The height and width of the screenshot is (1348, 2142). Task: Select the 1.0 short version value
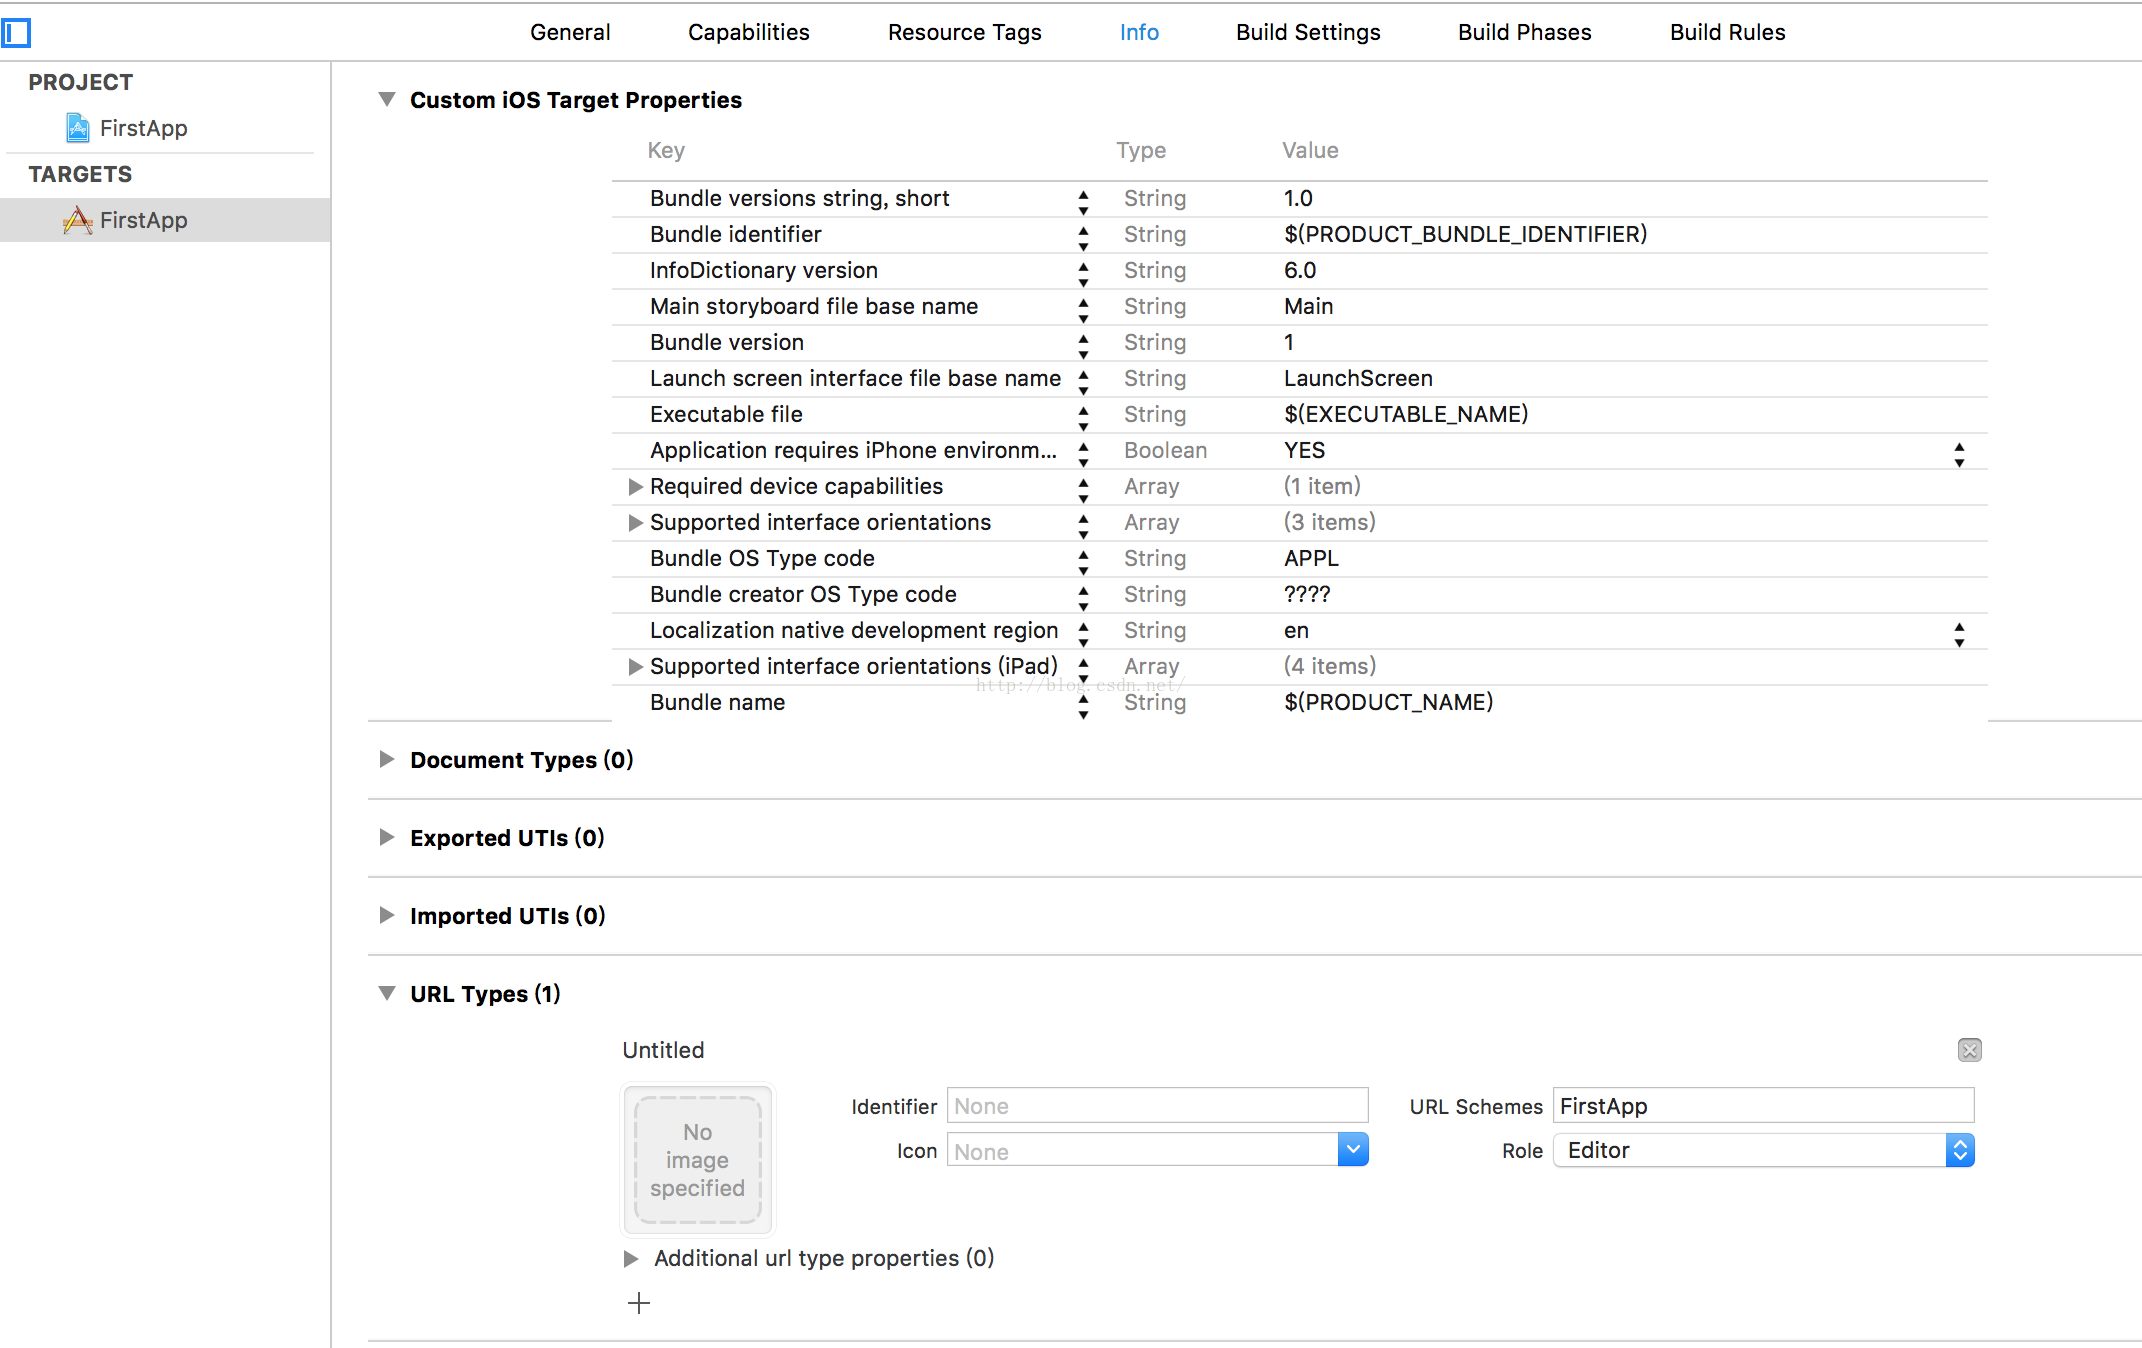(1298, 198)
